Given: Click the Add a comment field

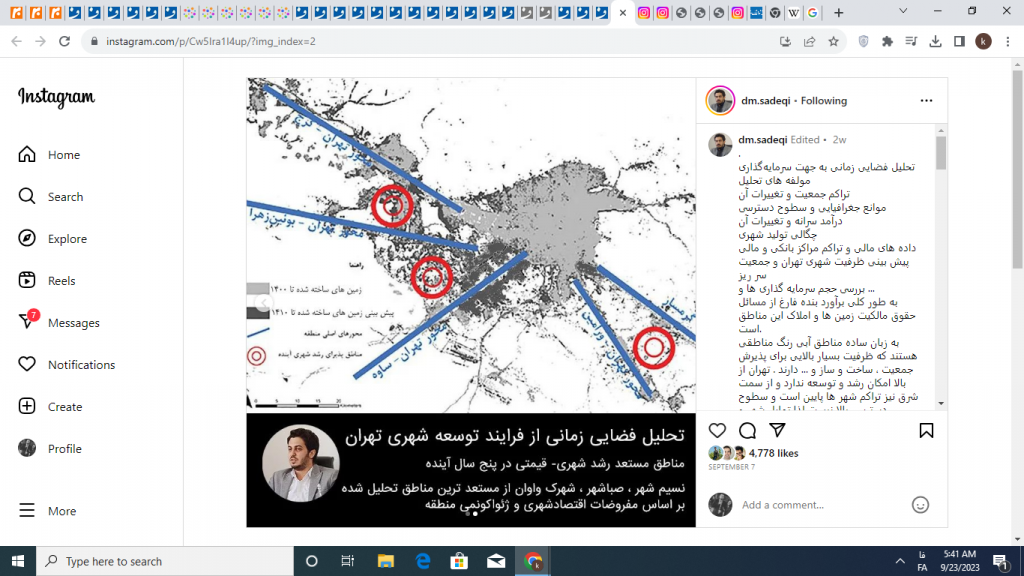Looking at the screenshot, I should pos(820,505).
